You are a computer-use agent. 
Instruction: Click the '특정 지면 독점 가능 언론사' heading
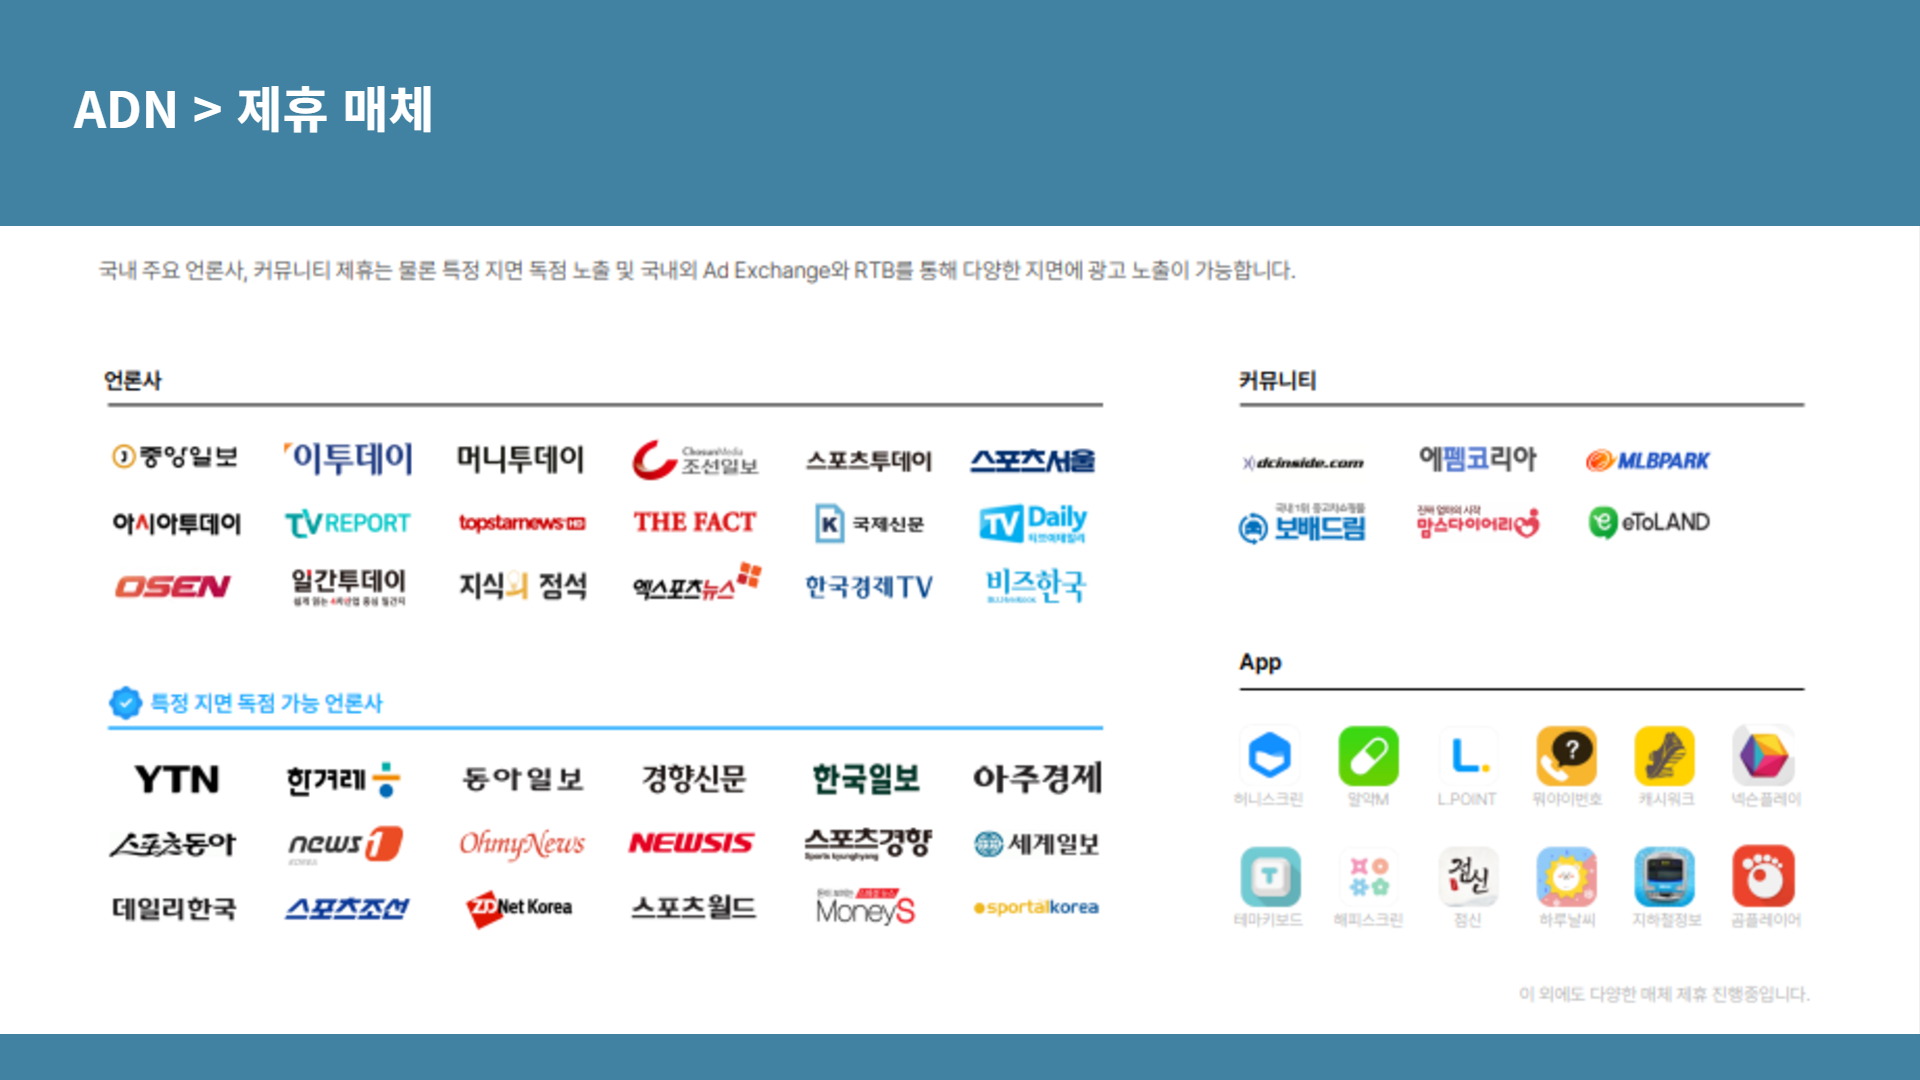(266, 703)
